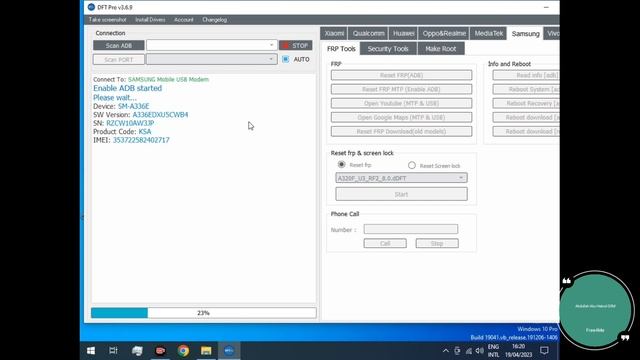
Task: Open the Take screenshot menu
Action: click(107, 20)
